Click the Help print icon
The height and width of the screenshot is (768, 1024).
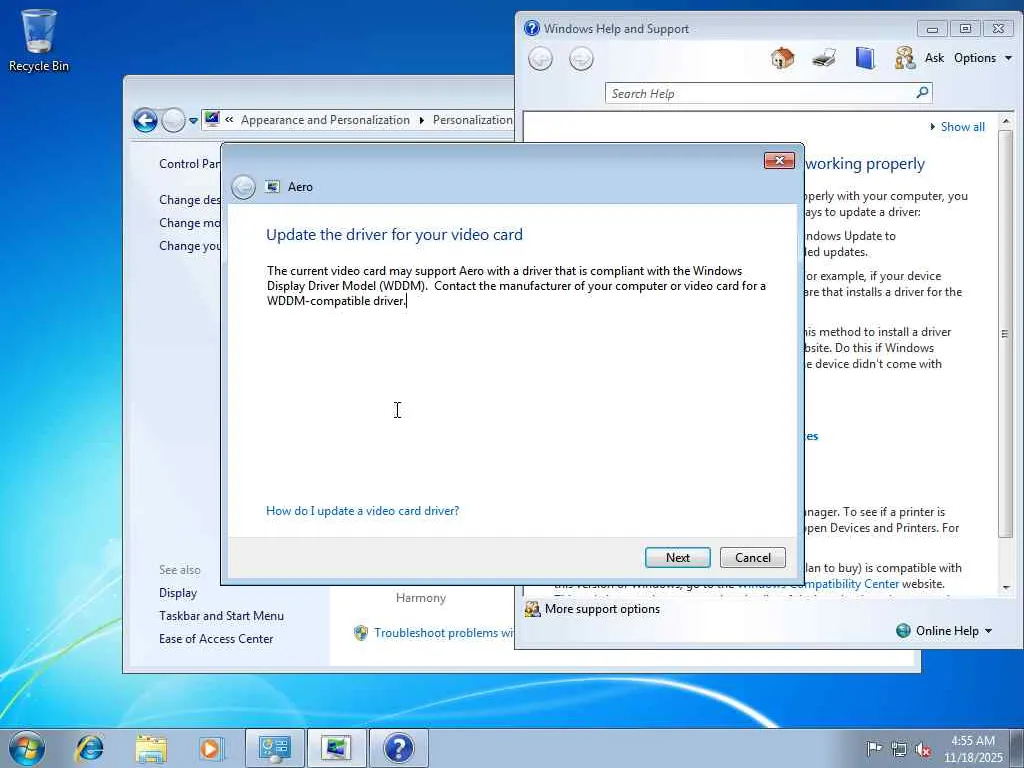(x=824, y=58)
